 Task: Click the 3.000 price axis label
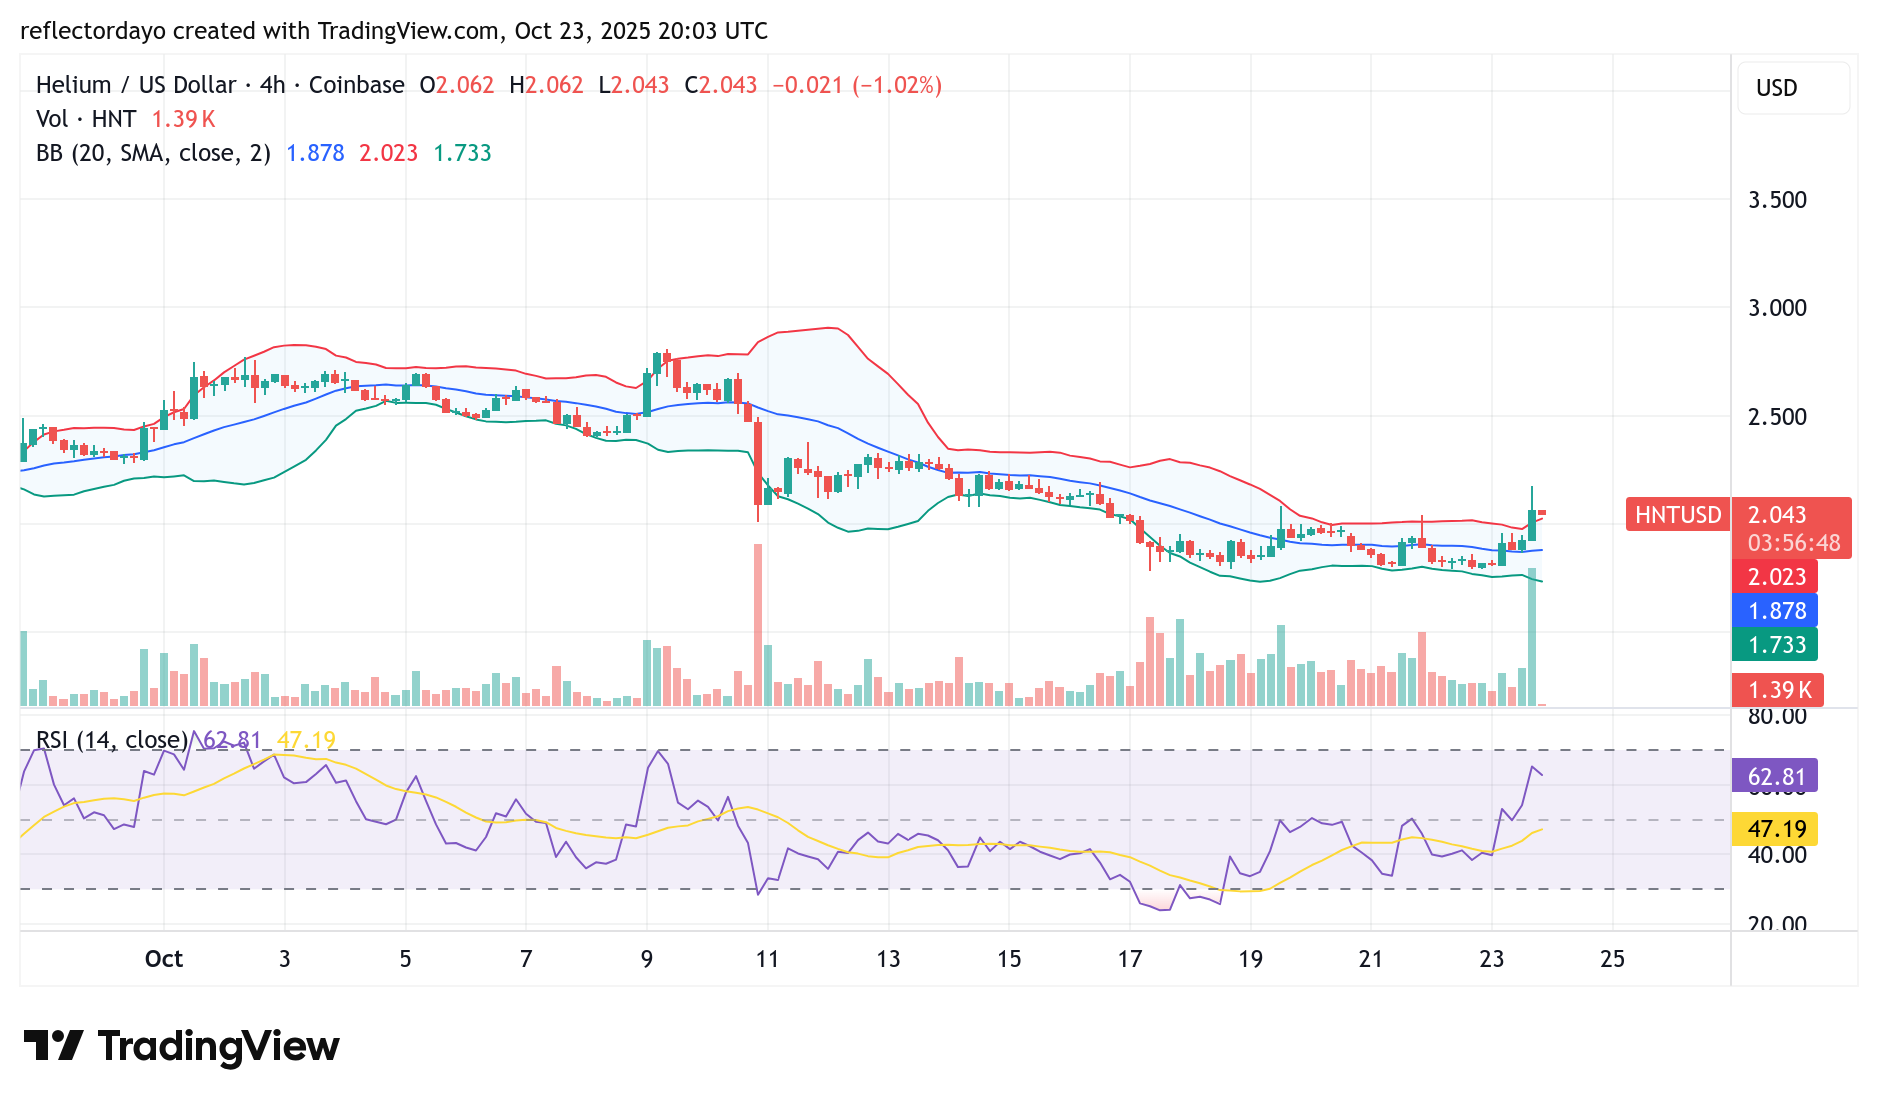(1777, 308)
